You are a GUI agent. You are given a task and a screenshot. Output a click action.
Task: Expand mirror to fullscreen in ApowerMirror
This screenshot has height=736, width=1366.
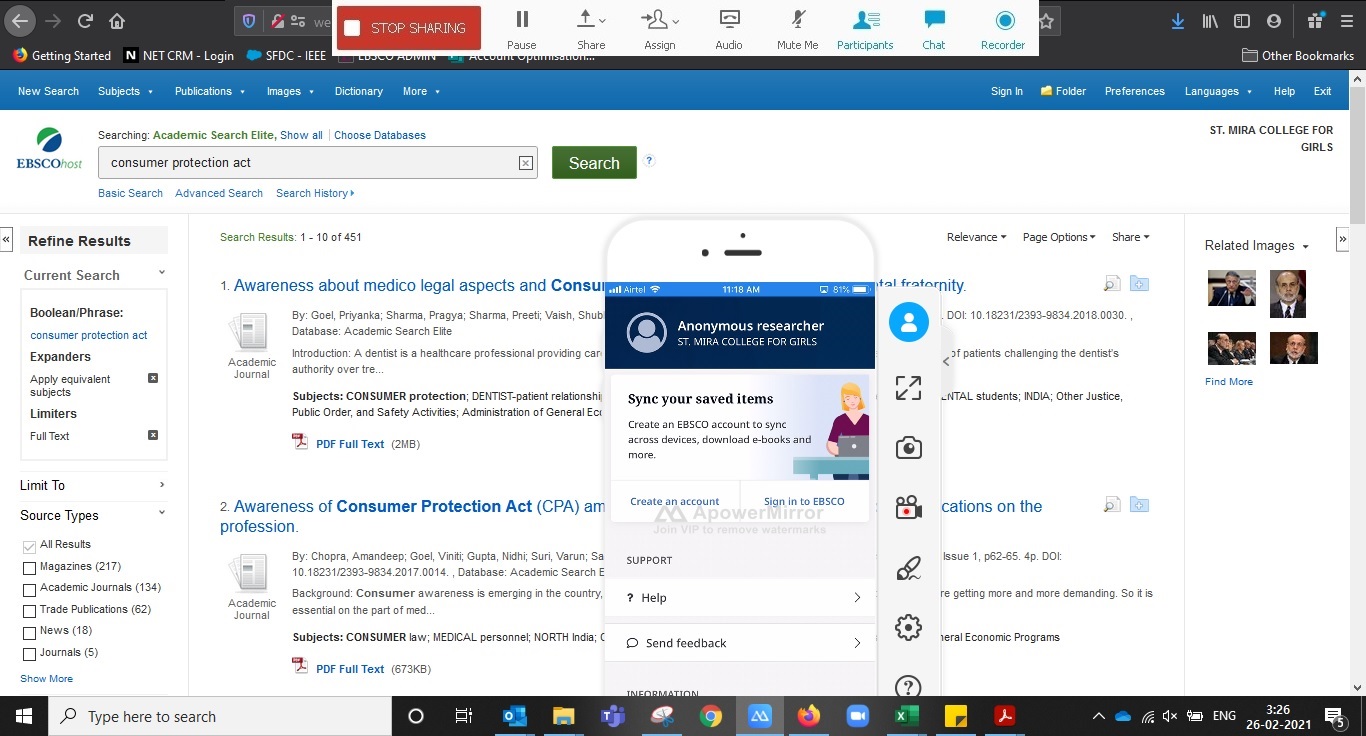click(x=908, y=387)
